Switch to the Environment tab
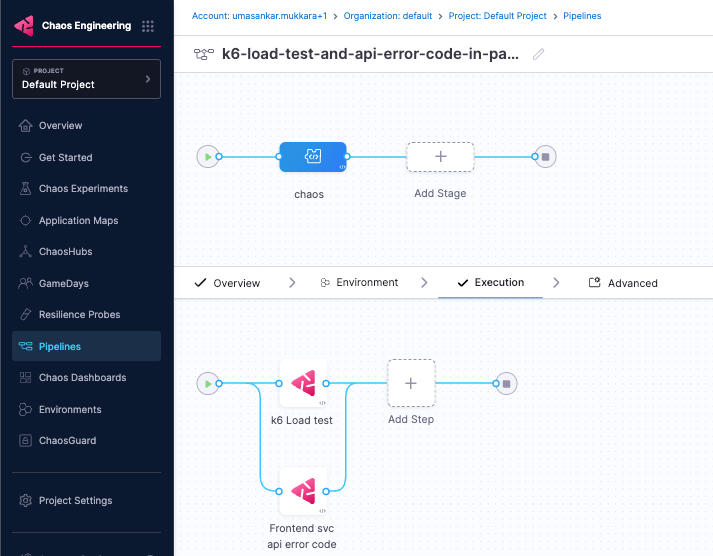 pyautogui.click(x=359, y=283)
